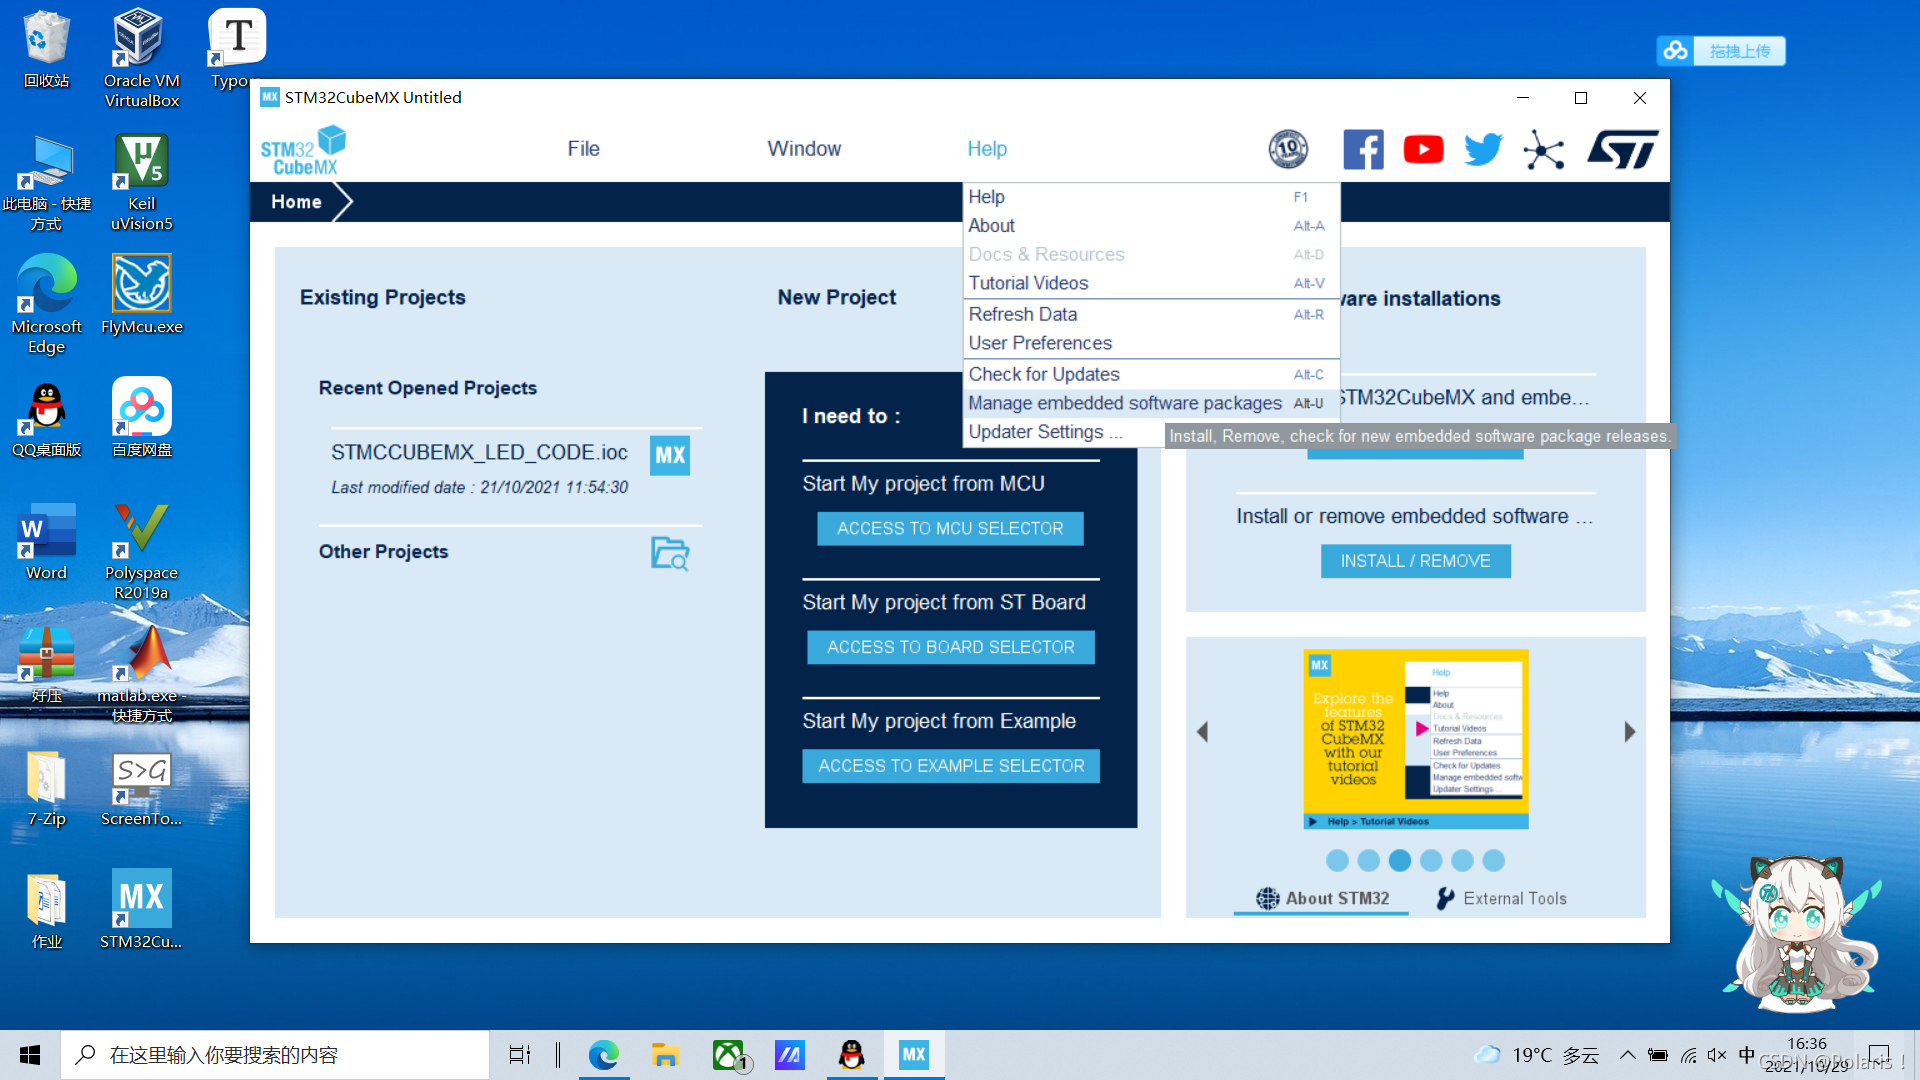Go back with carousel left arrow
This screenshot has height=1080, width=1920.
pos(1203,732)
